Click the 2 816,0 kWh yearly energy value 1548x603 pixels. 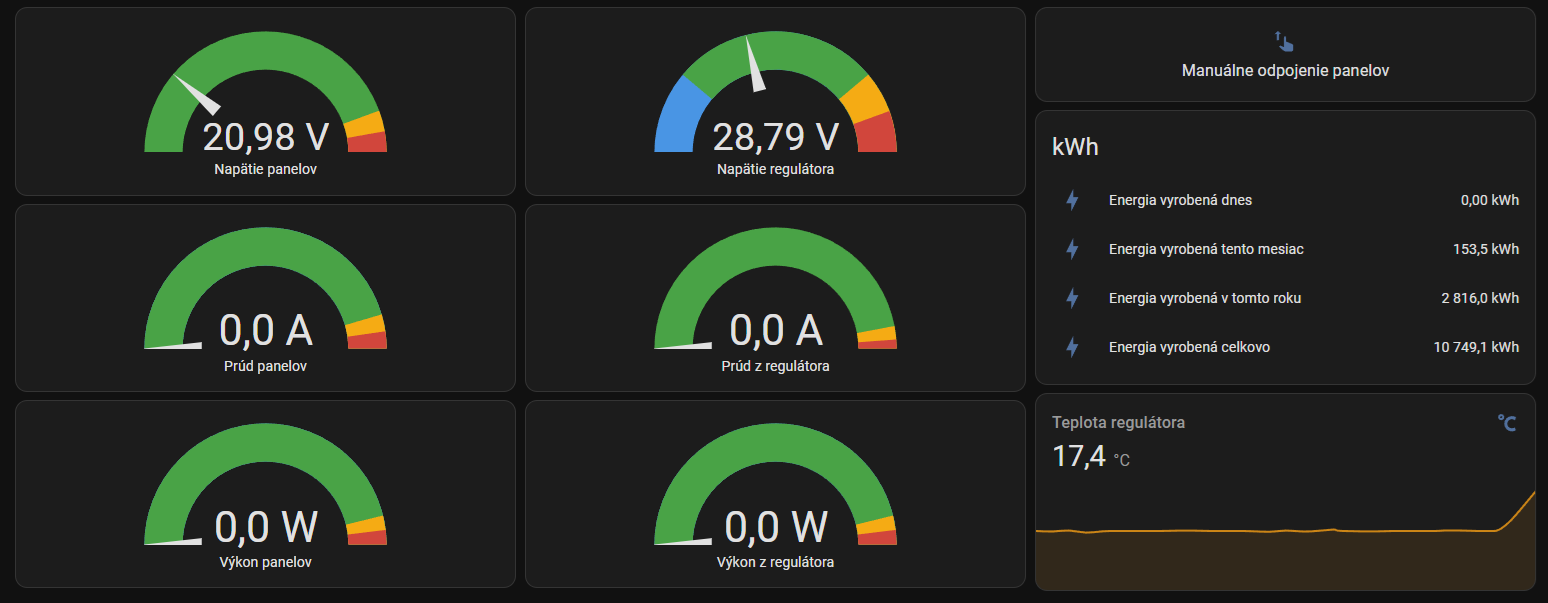[1480, 298]
